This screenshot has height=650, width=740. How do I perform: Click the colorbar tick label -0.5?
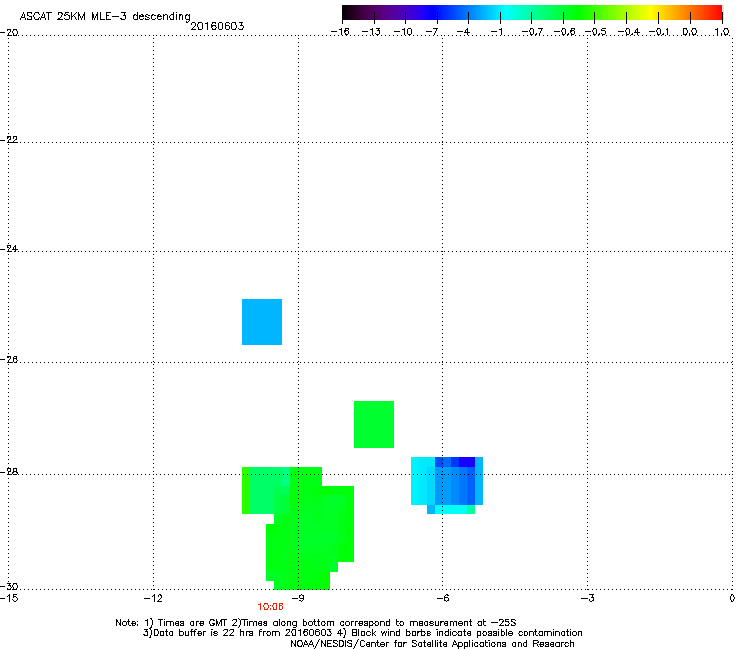coord(596,32)
